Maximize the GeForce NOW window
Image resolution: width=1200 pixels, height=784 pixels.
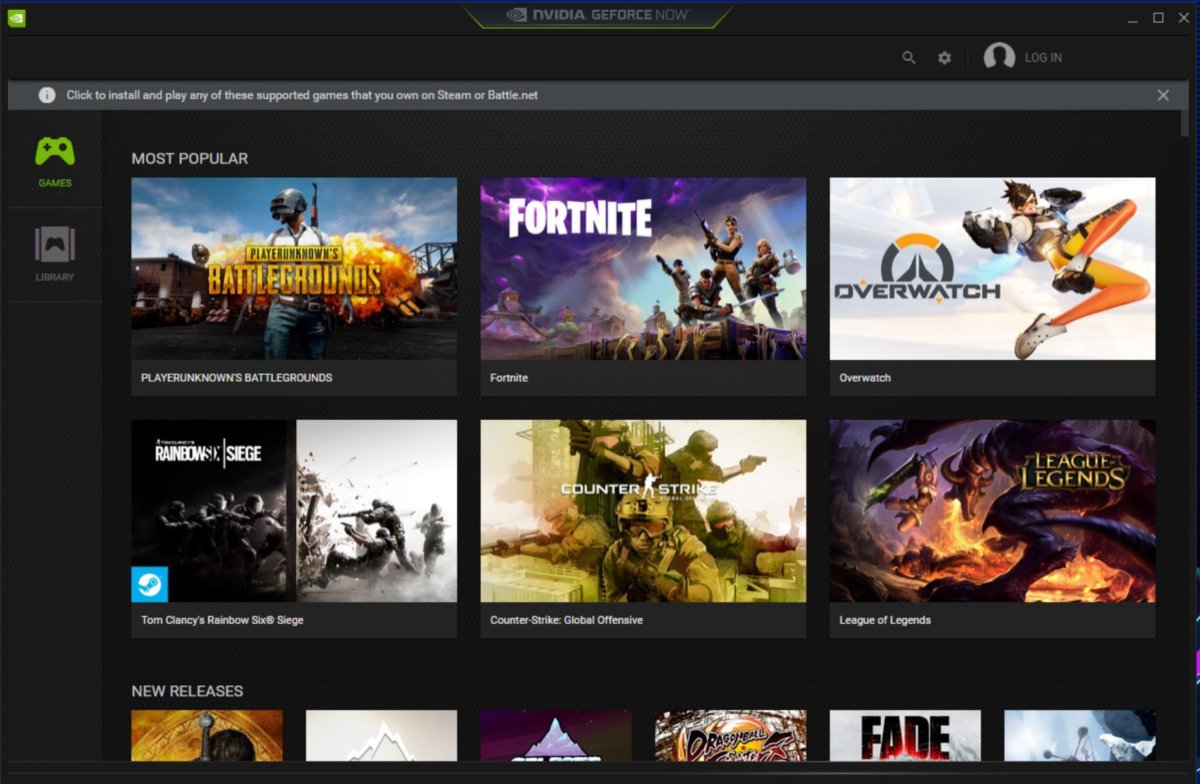1158,18
